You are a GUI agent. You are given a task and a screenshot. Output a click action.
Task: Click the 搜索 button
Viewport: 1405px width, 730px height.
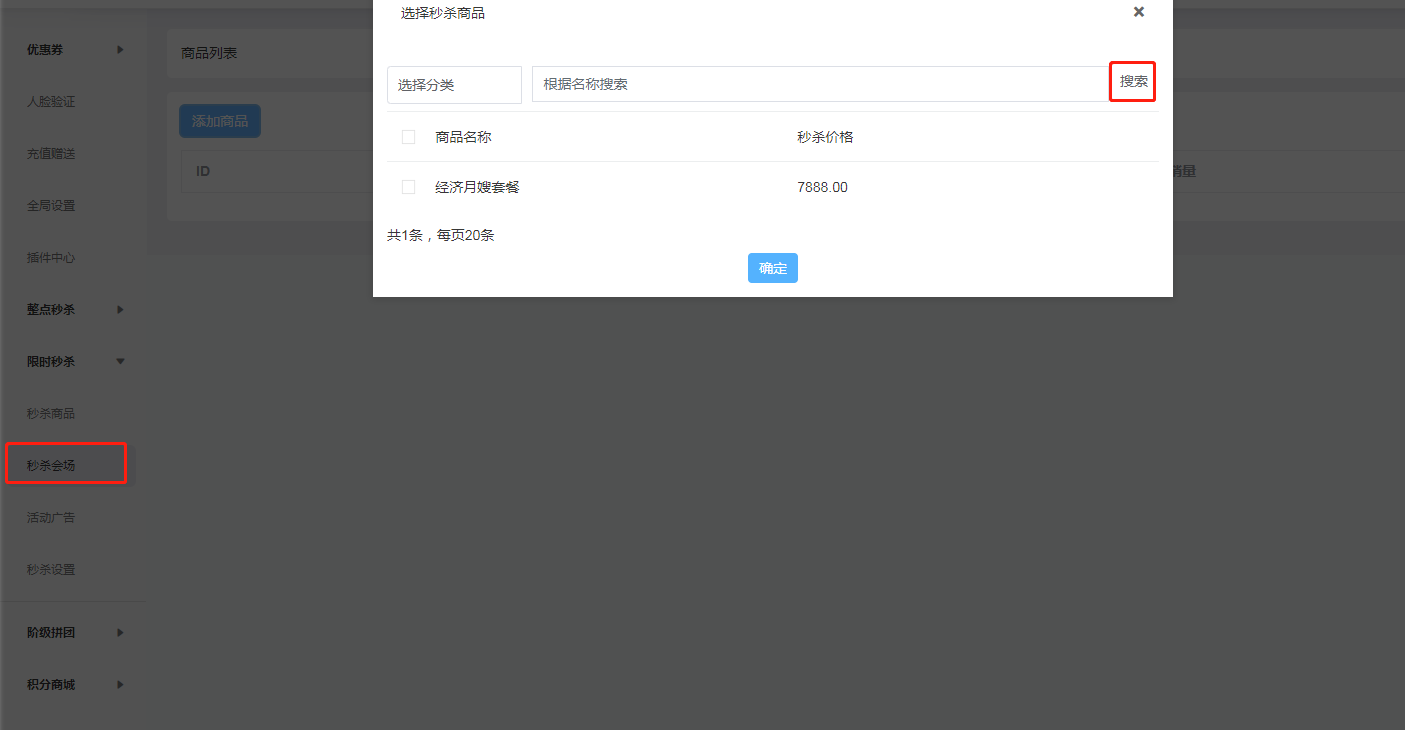tap(1133, 81)
